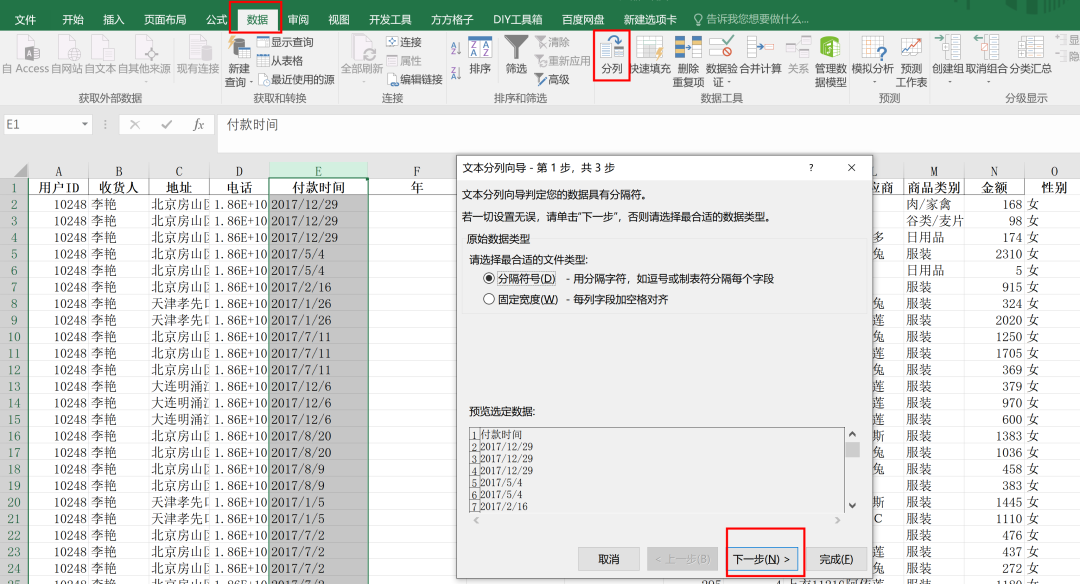Click the Name Box showing E1
This screenshot has height=584, width=1080.
point(41,125)
